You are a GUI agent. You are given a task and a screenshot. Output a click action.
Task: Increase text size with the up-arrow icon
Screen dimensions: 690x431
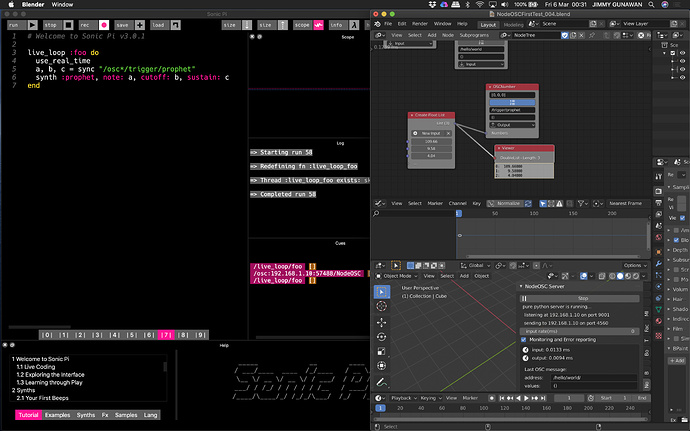point(283,25)
